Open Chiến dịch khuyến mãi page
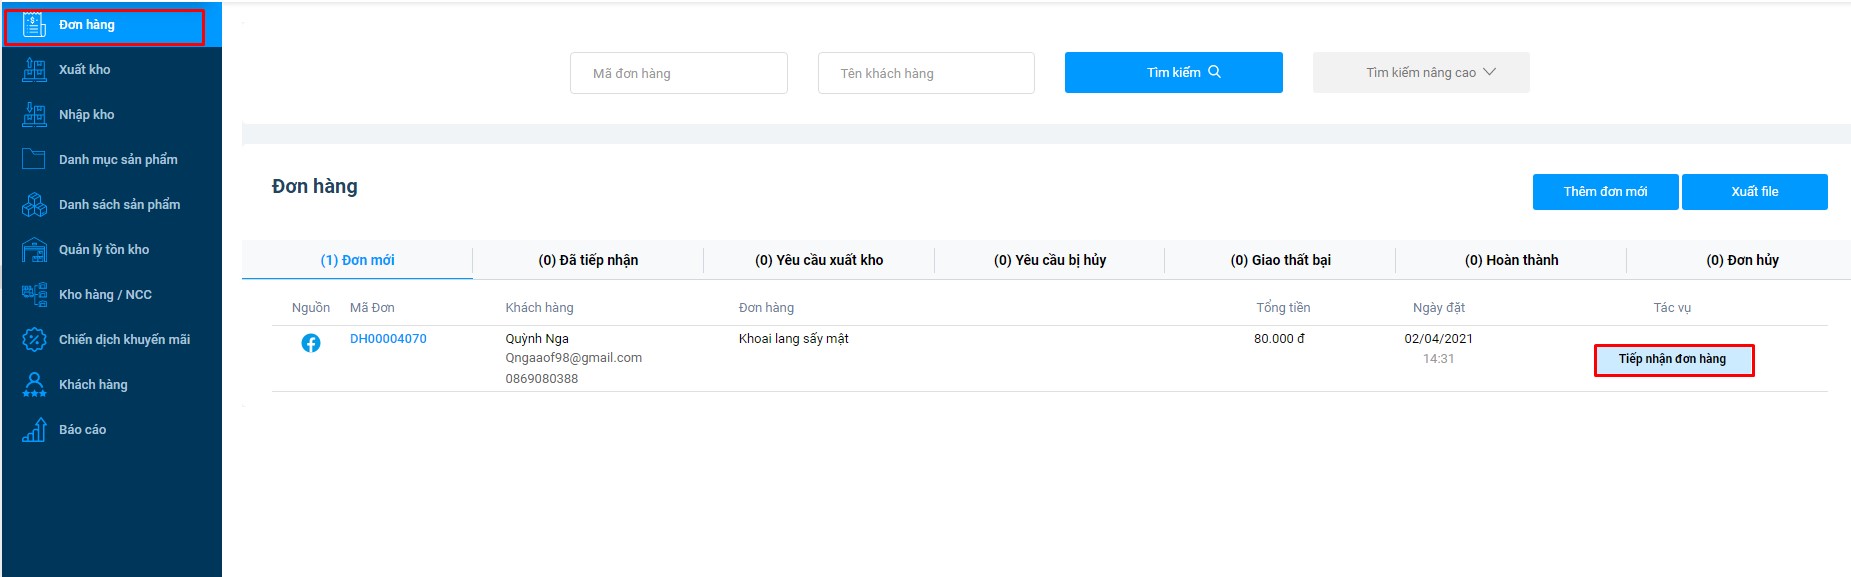This screenshot has height=577, width=1851. pos(124,340)
